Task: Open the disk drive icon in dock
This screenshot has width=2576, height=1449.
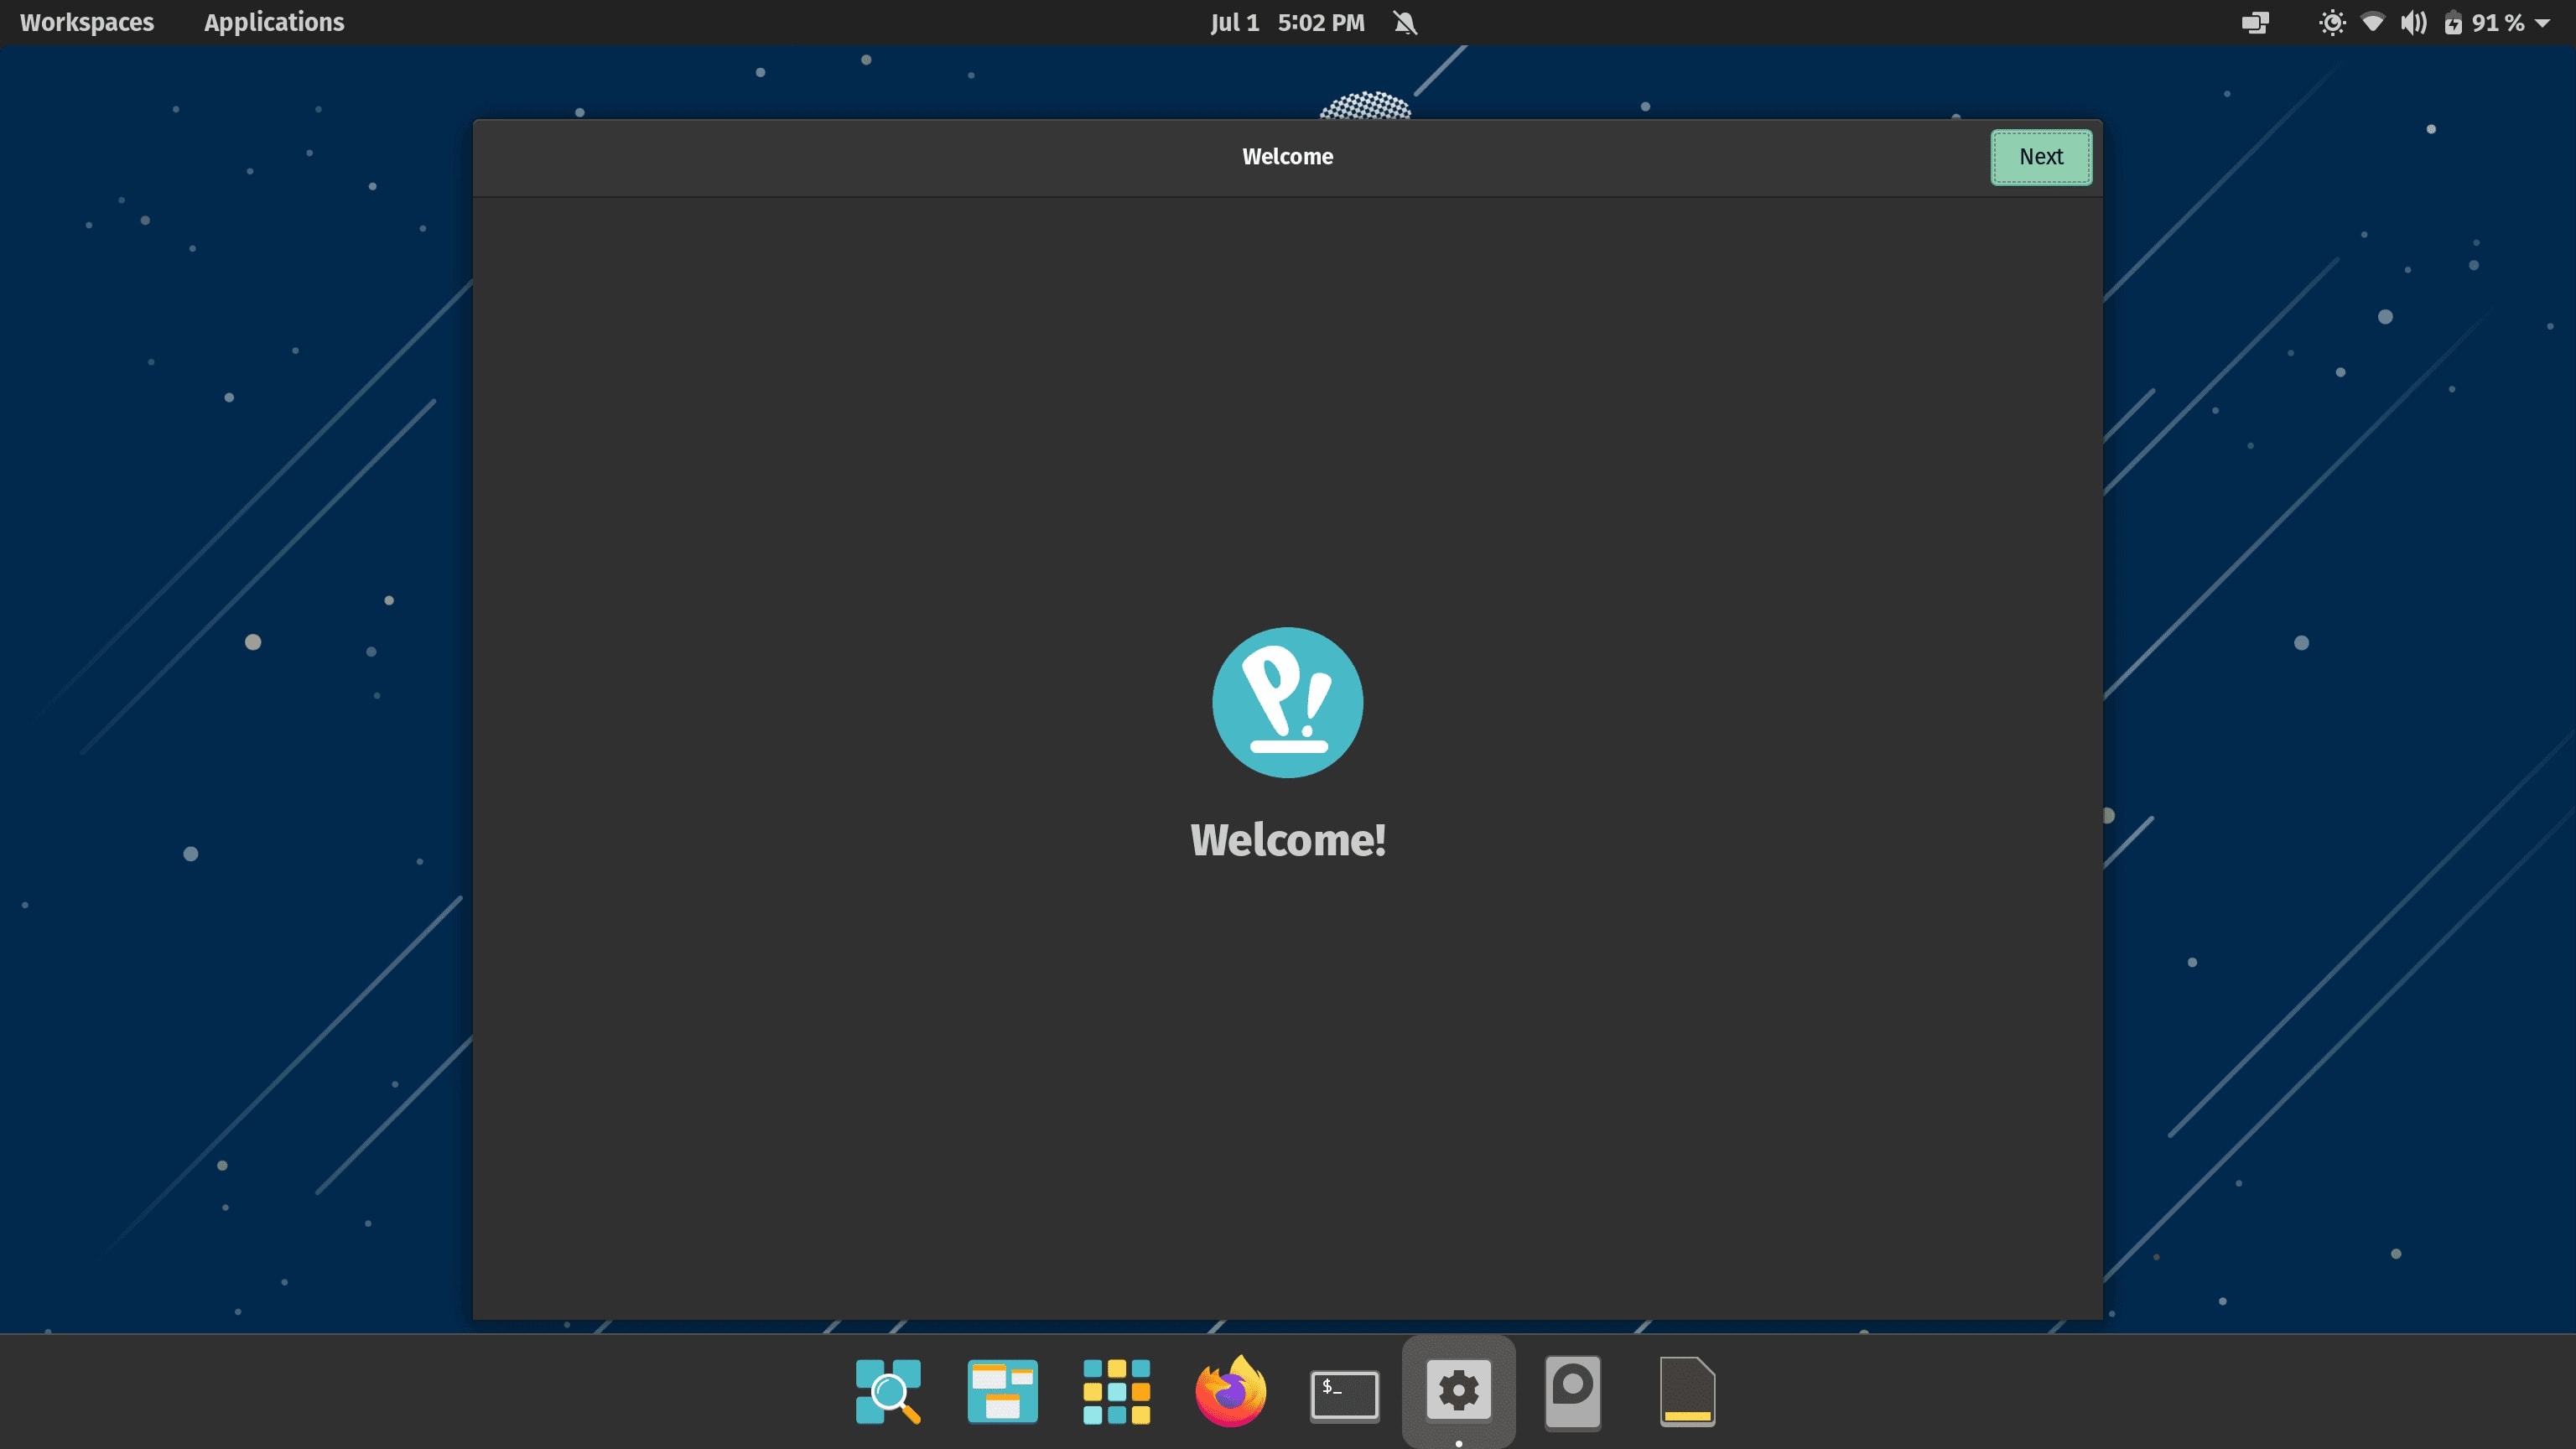Action: (x=1572, y=1392)
